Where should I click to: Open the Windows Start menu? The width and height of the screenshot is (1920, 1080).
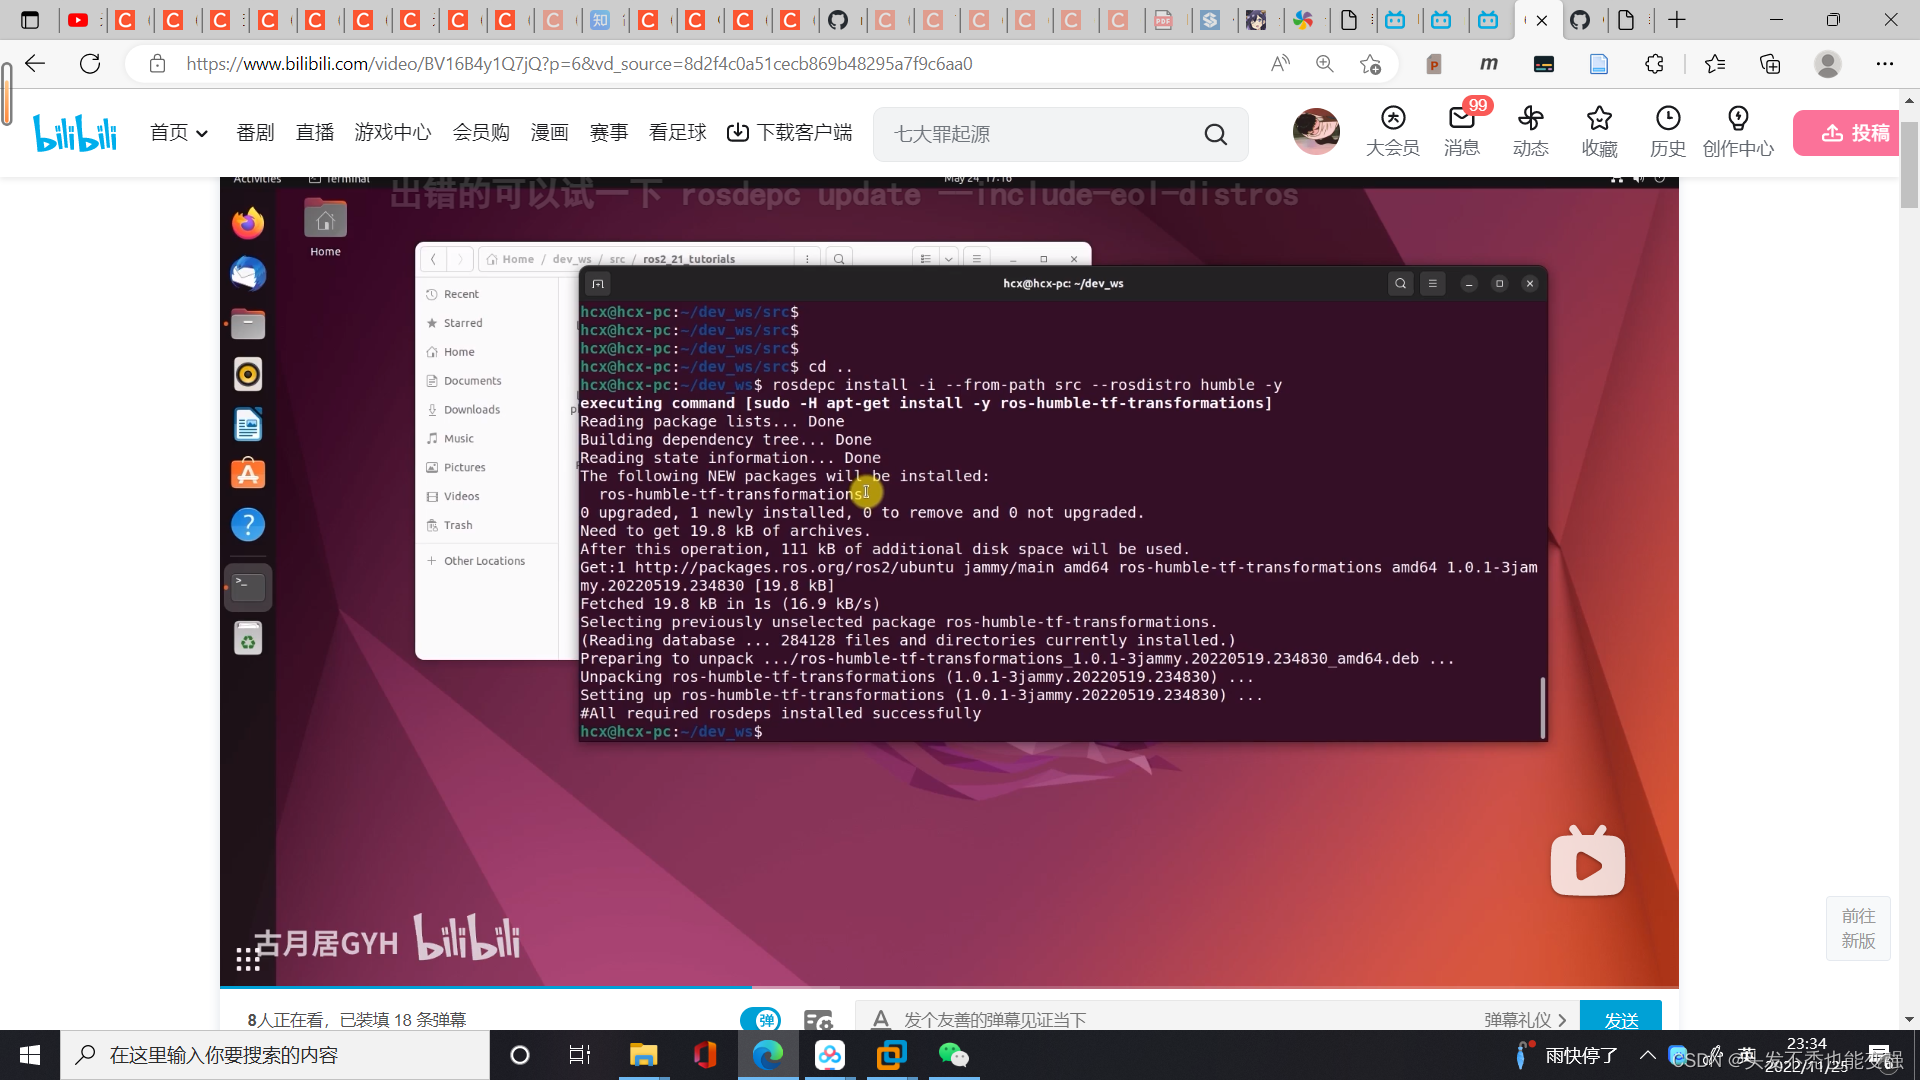[30, 1055]
